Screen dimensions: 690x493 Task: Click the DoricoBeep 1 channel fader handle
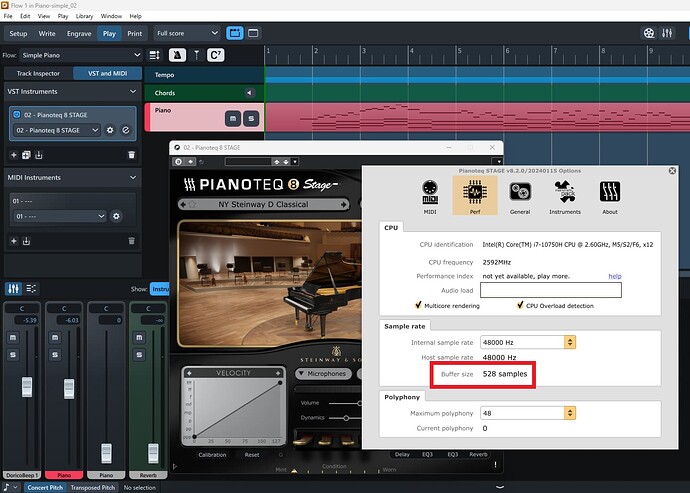click(27, 387)
